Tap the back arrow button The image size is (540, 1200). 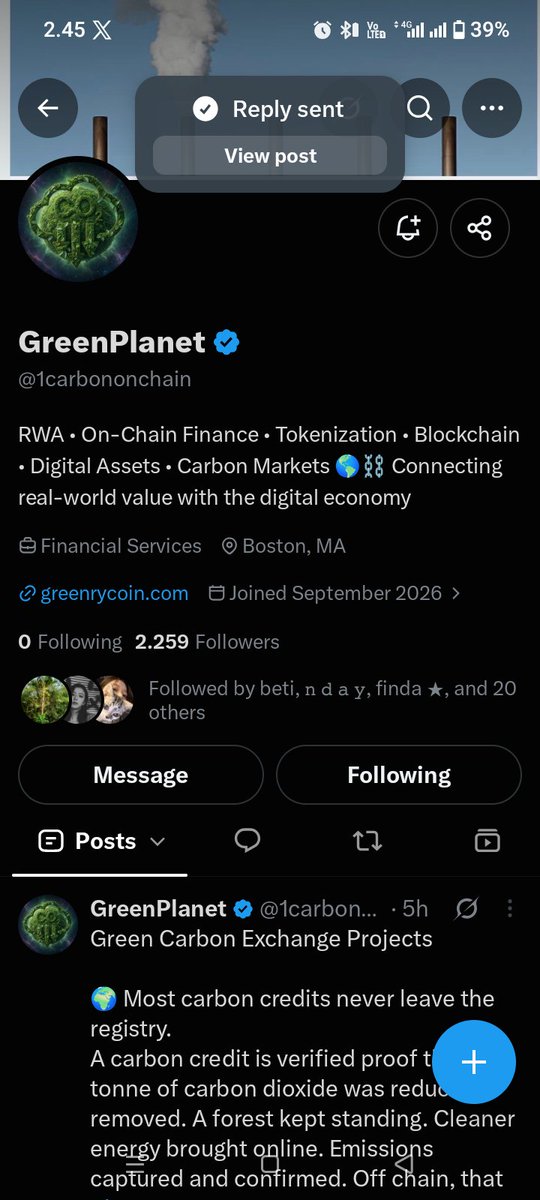(x=48, y=108)
